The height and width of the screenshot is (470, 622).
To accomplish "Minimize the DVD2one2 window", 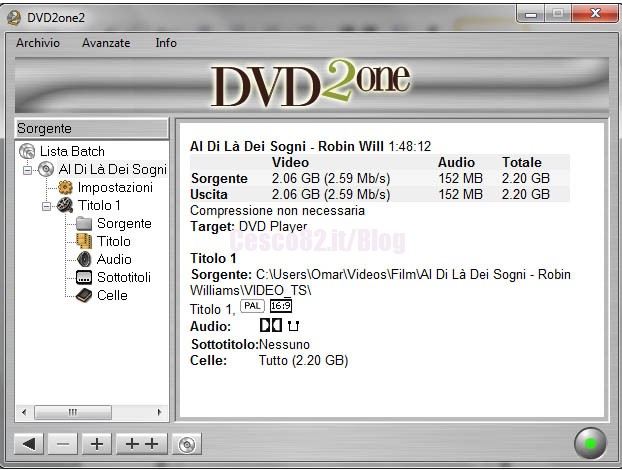I will point(530,14).
